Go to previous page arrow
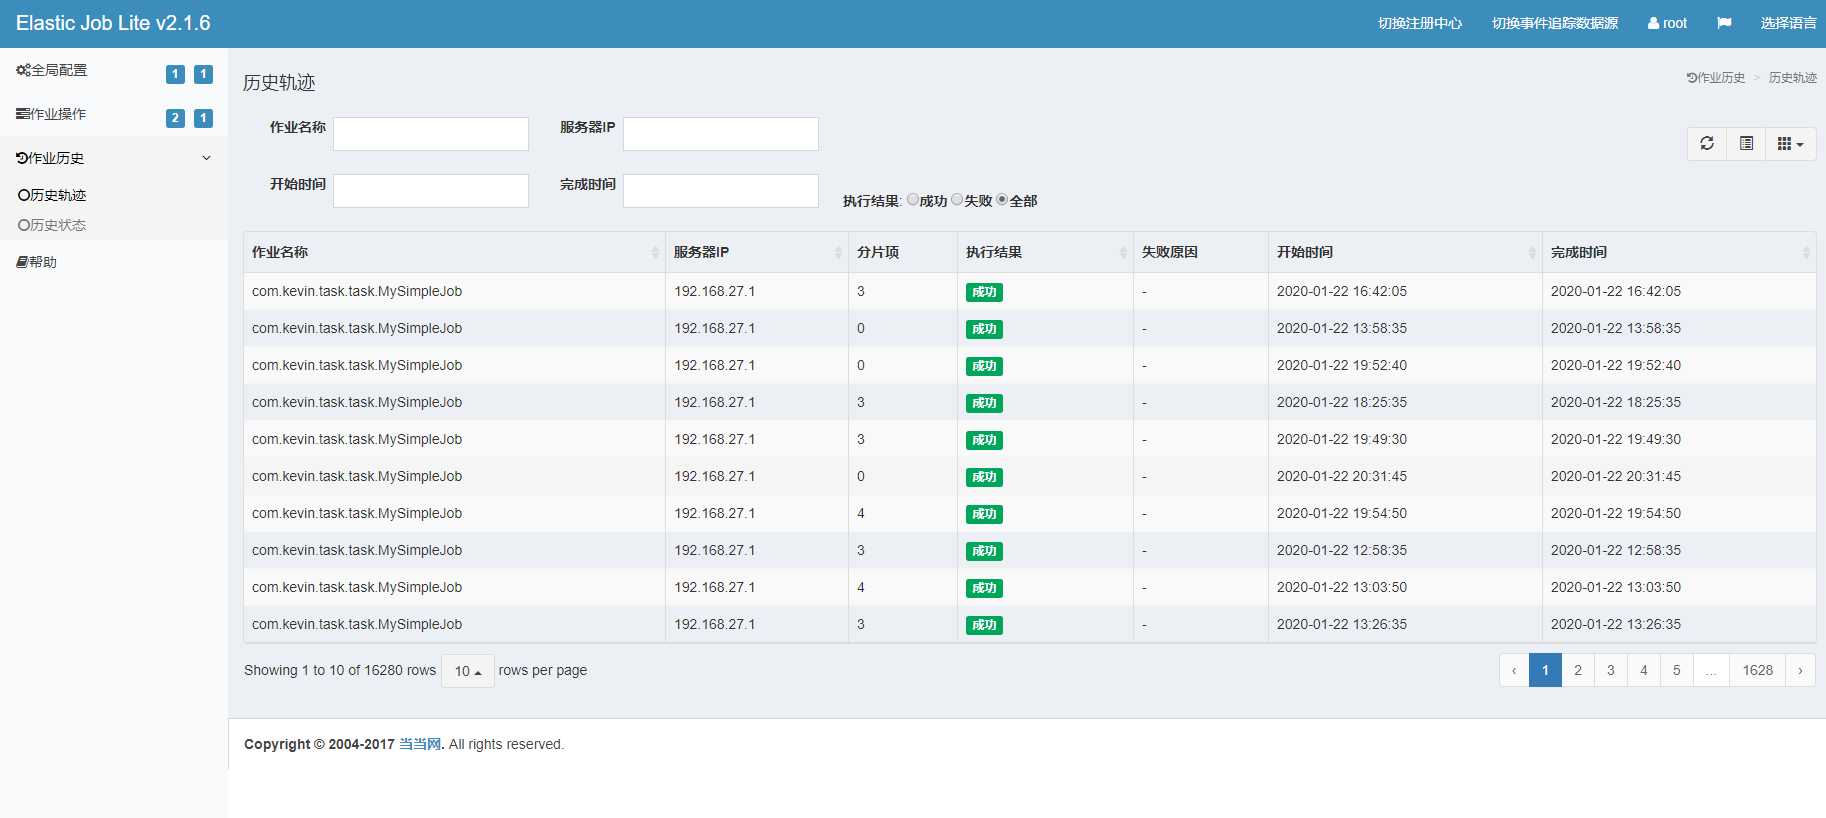Screen dimensions: 1826x818 1514,670
